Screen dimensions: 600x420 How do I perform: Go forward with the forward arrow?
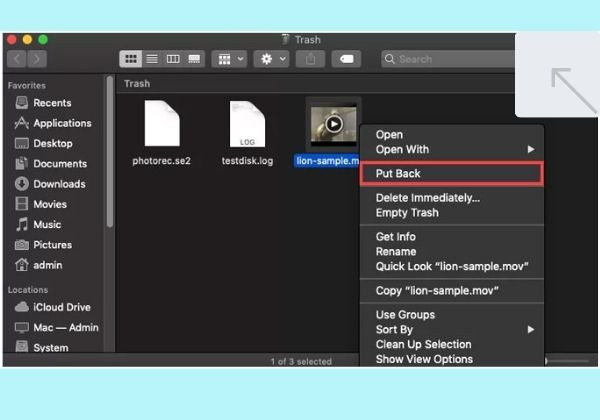[37, 59]
